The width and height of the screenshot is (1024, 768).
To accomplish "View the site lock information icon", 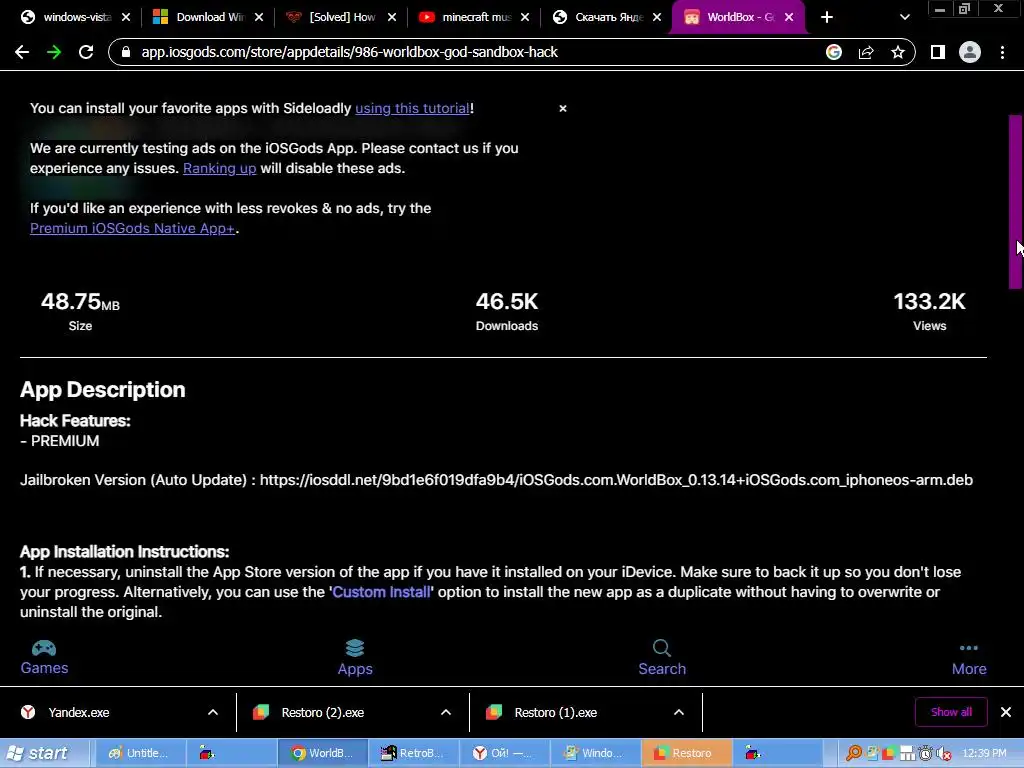I will click(x=126, y=52).
